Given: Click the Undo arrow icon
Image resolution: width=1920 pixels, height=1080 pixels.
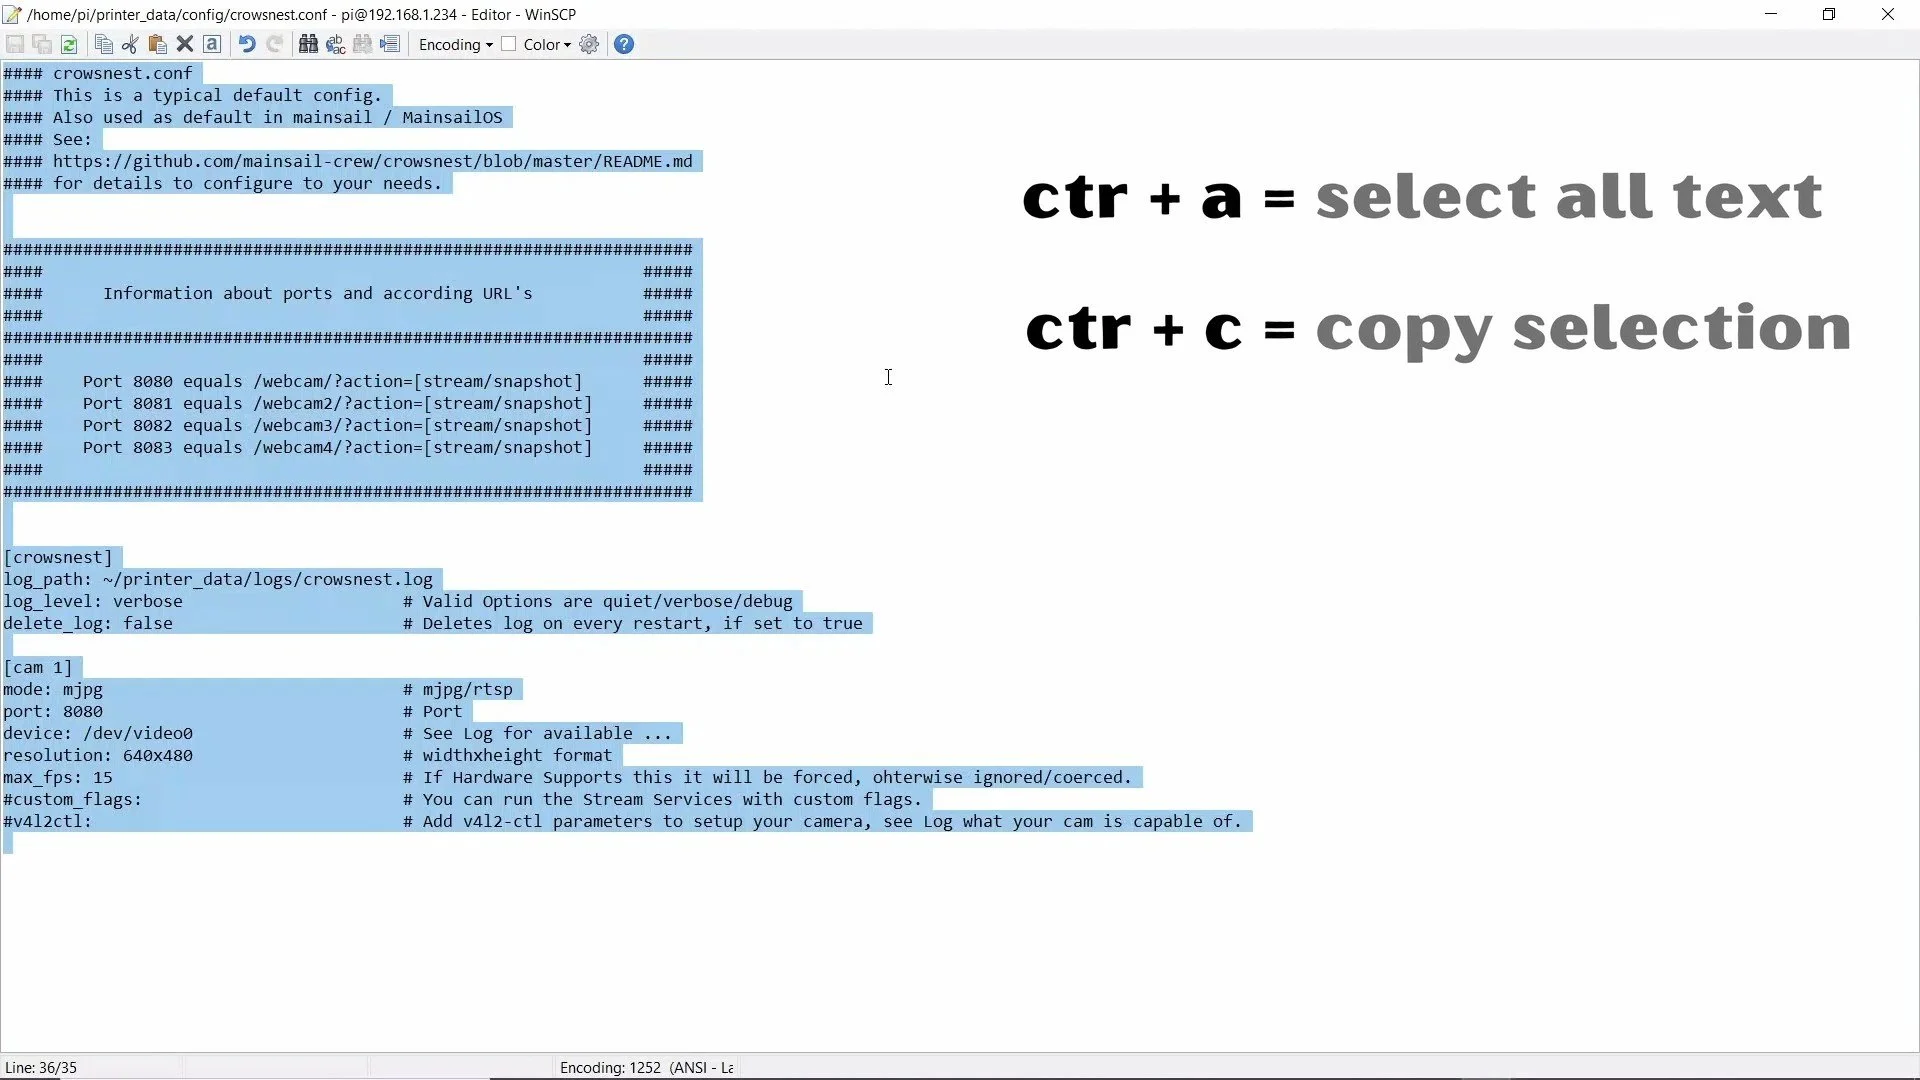Looking at the screenshot, I should pyautogui.click(x=246, y=44).
